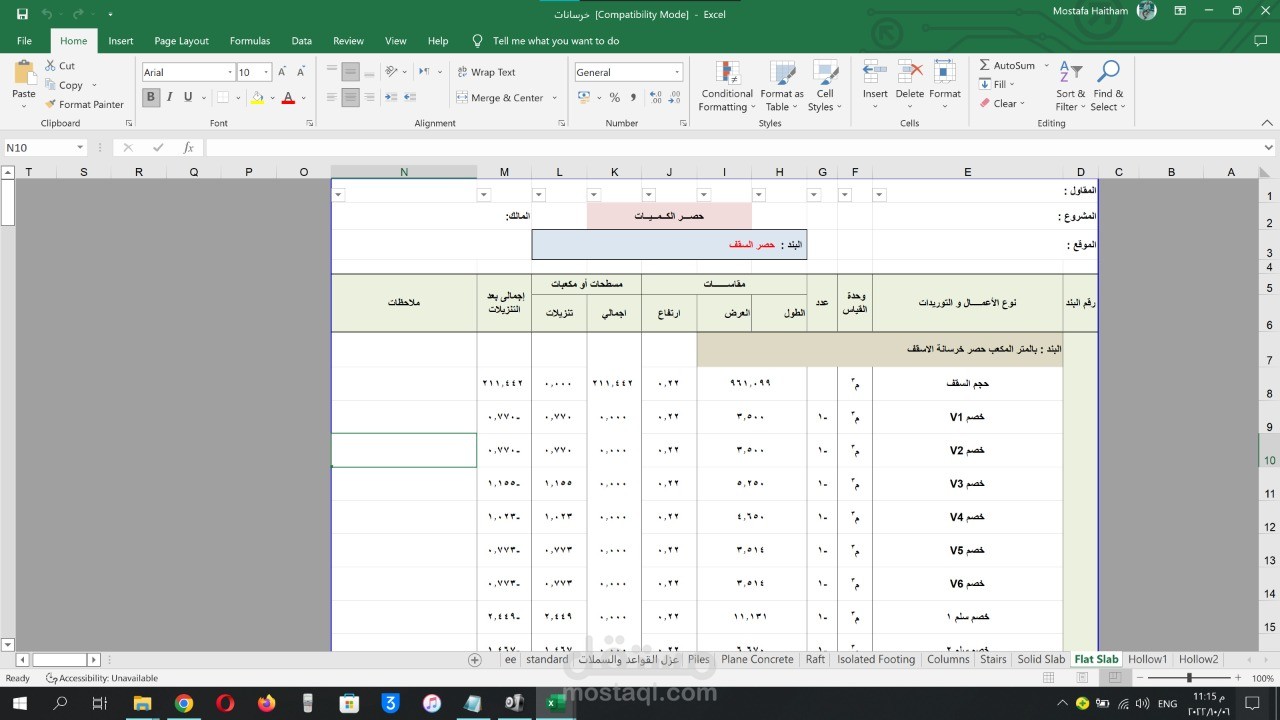
Task: Toggle Underline formatting
Action: (187, 97)
